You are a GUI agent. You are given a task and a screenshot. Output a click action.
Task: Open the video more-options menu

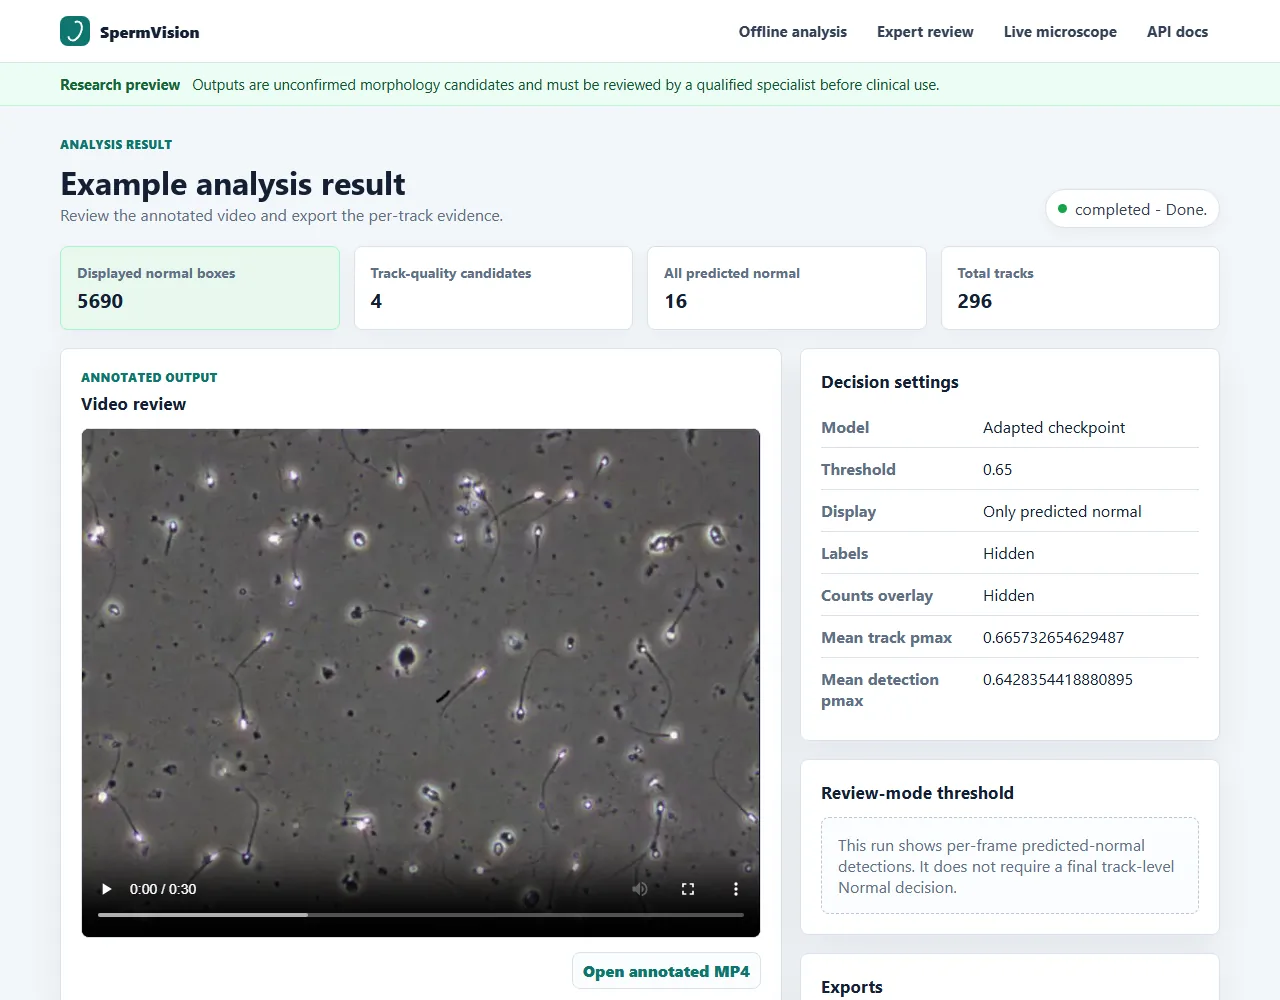(736, 889)
